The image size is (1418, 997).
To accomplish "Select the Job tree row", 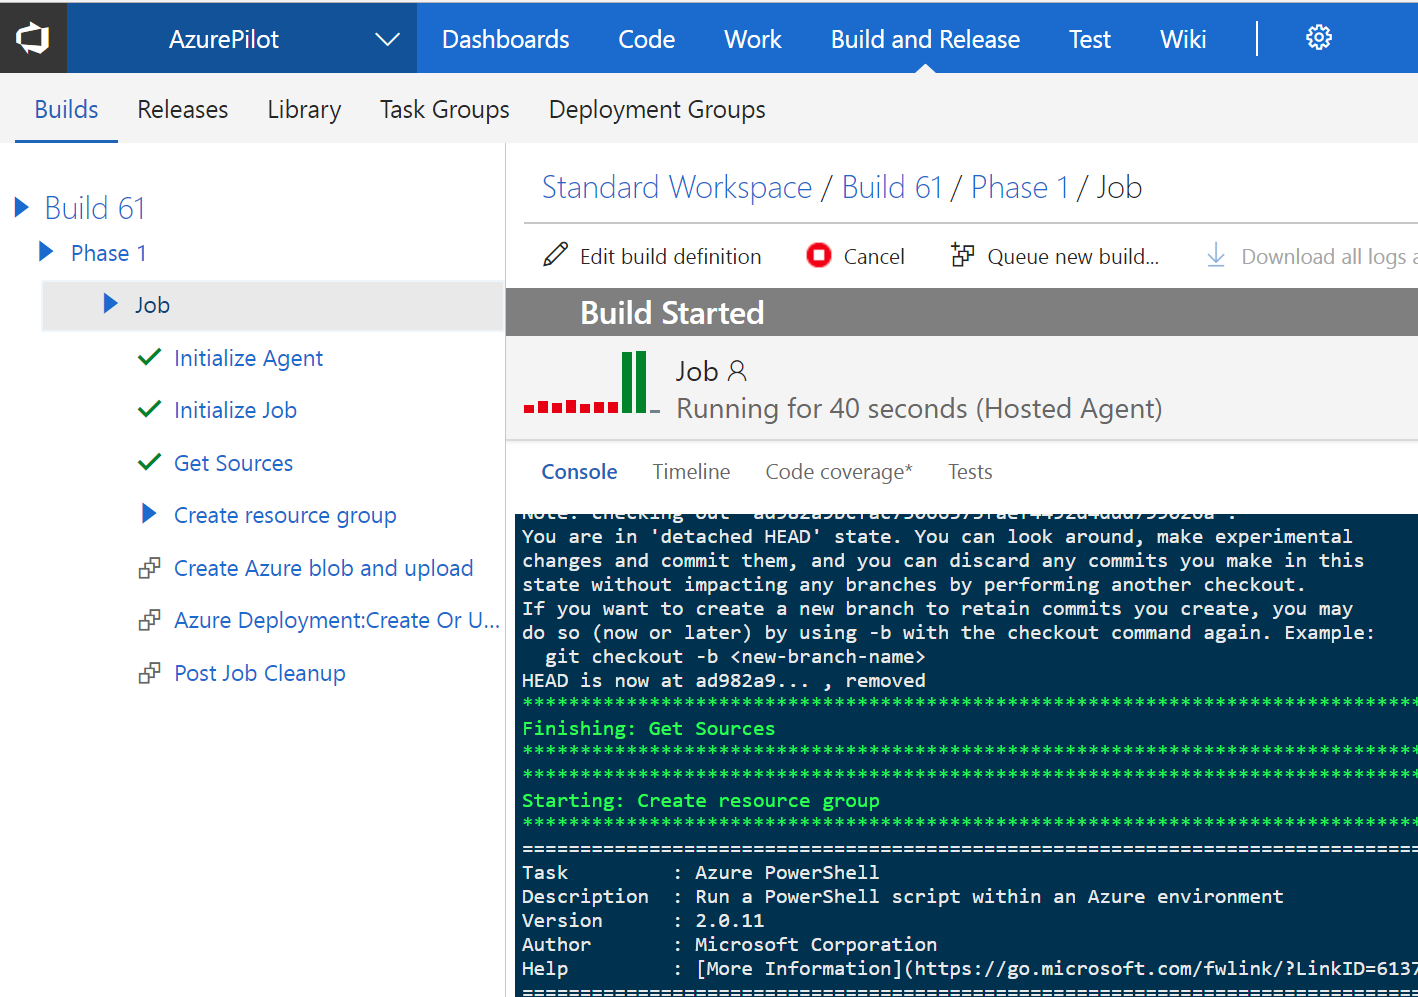I will pos(272,305).
